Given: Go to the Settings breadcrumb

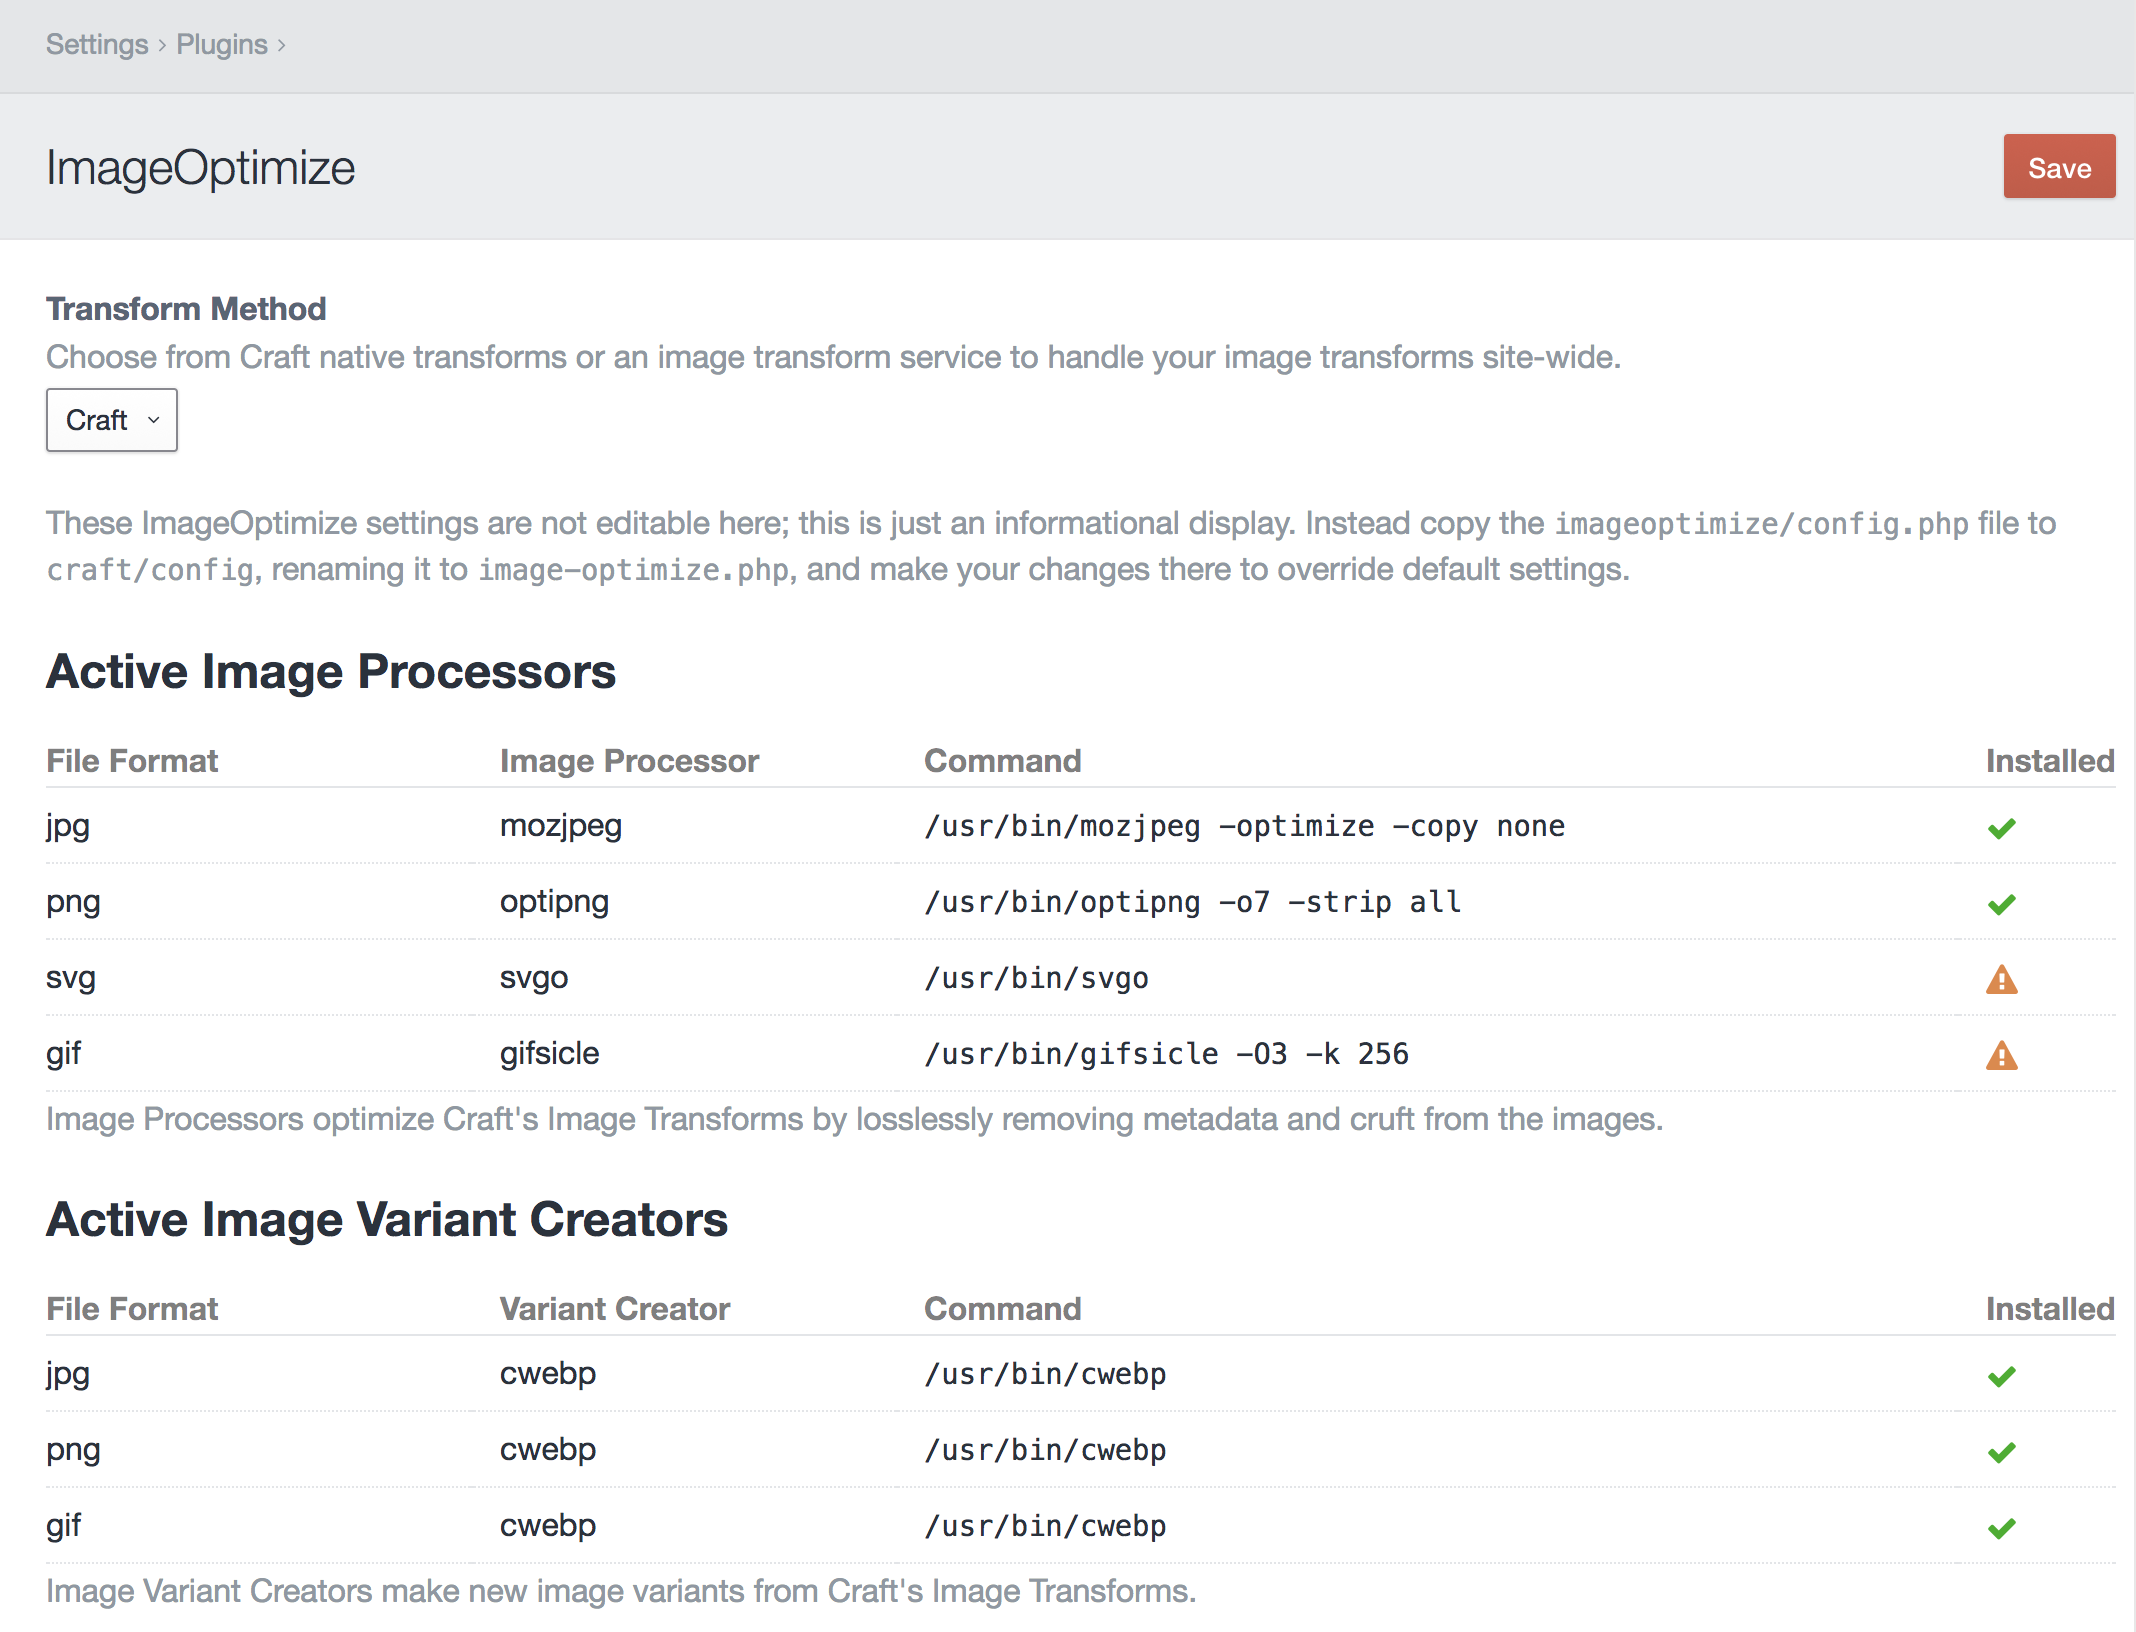Looking at the screenshot, I should pyautogui.click(x=96, y=45).
